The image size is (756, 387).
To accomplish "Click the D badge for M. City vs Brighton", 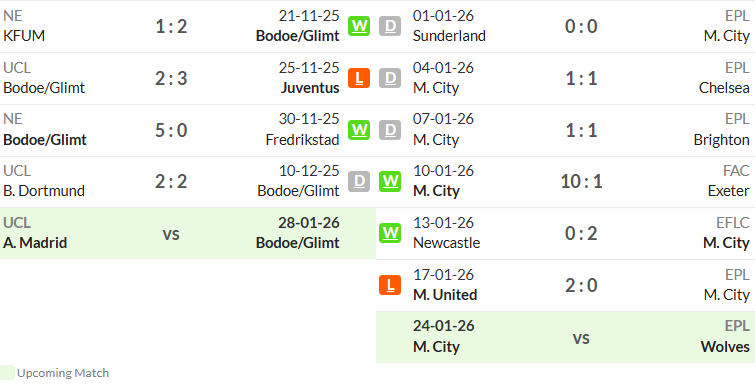I will click(390, 130).
